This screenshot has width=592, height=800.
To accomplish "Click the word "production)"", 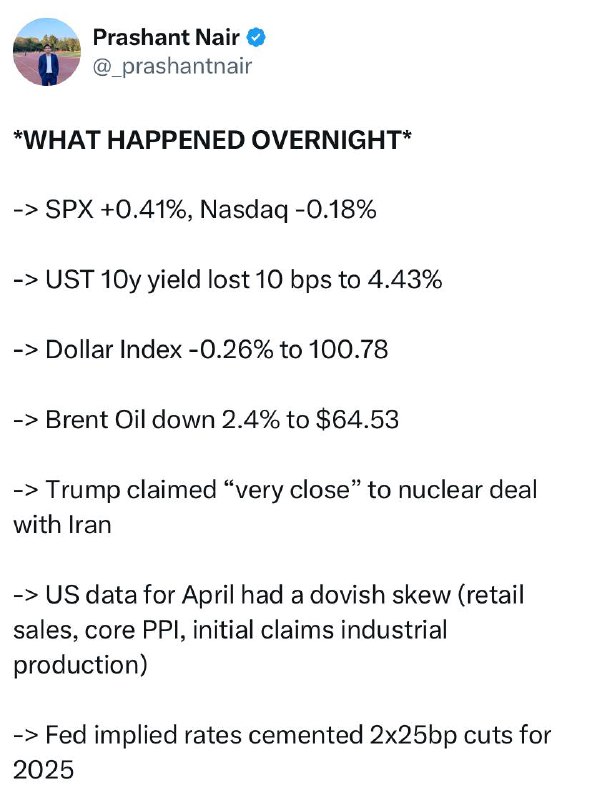I will (80, 666).
